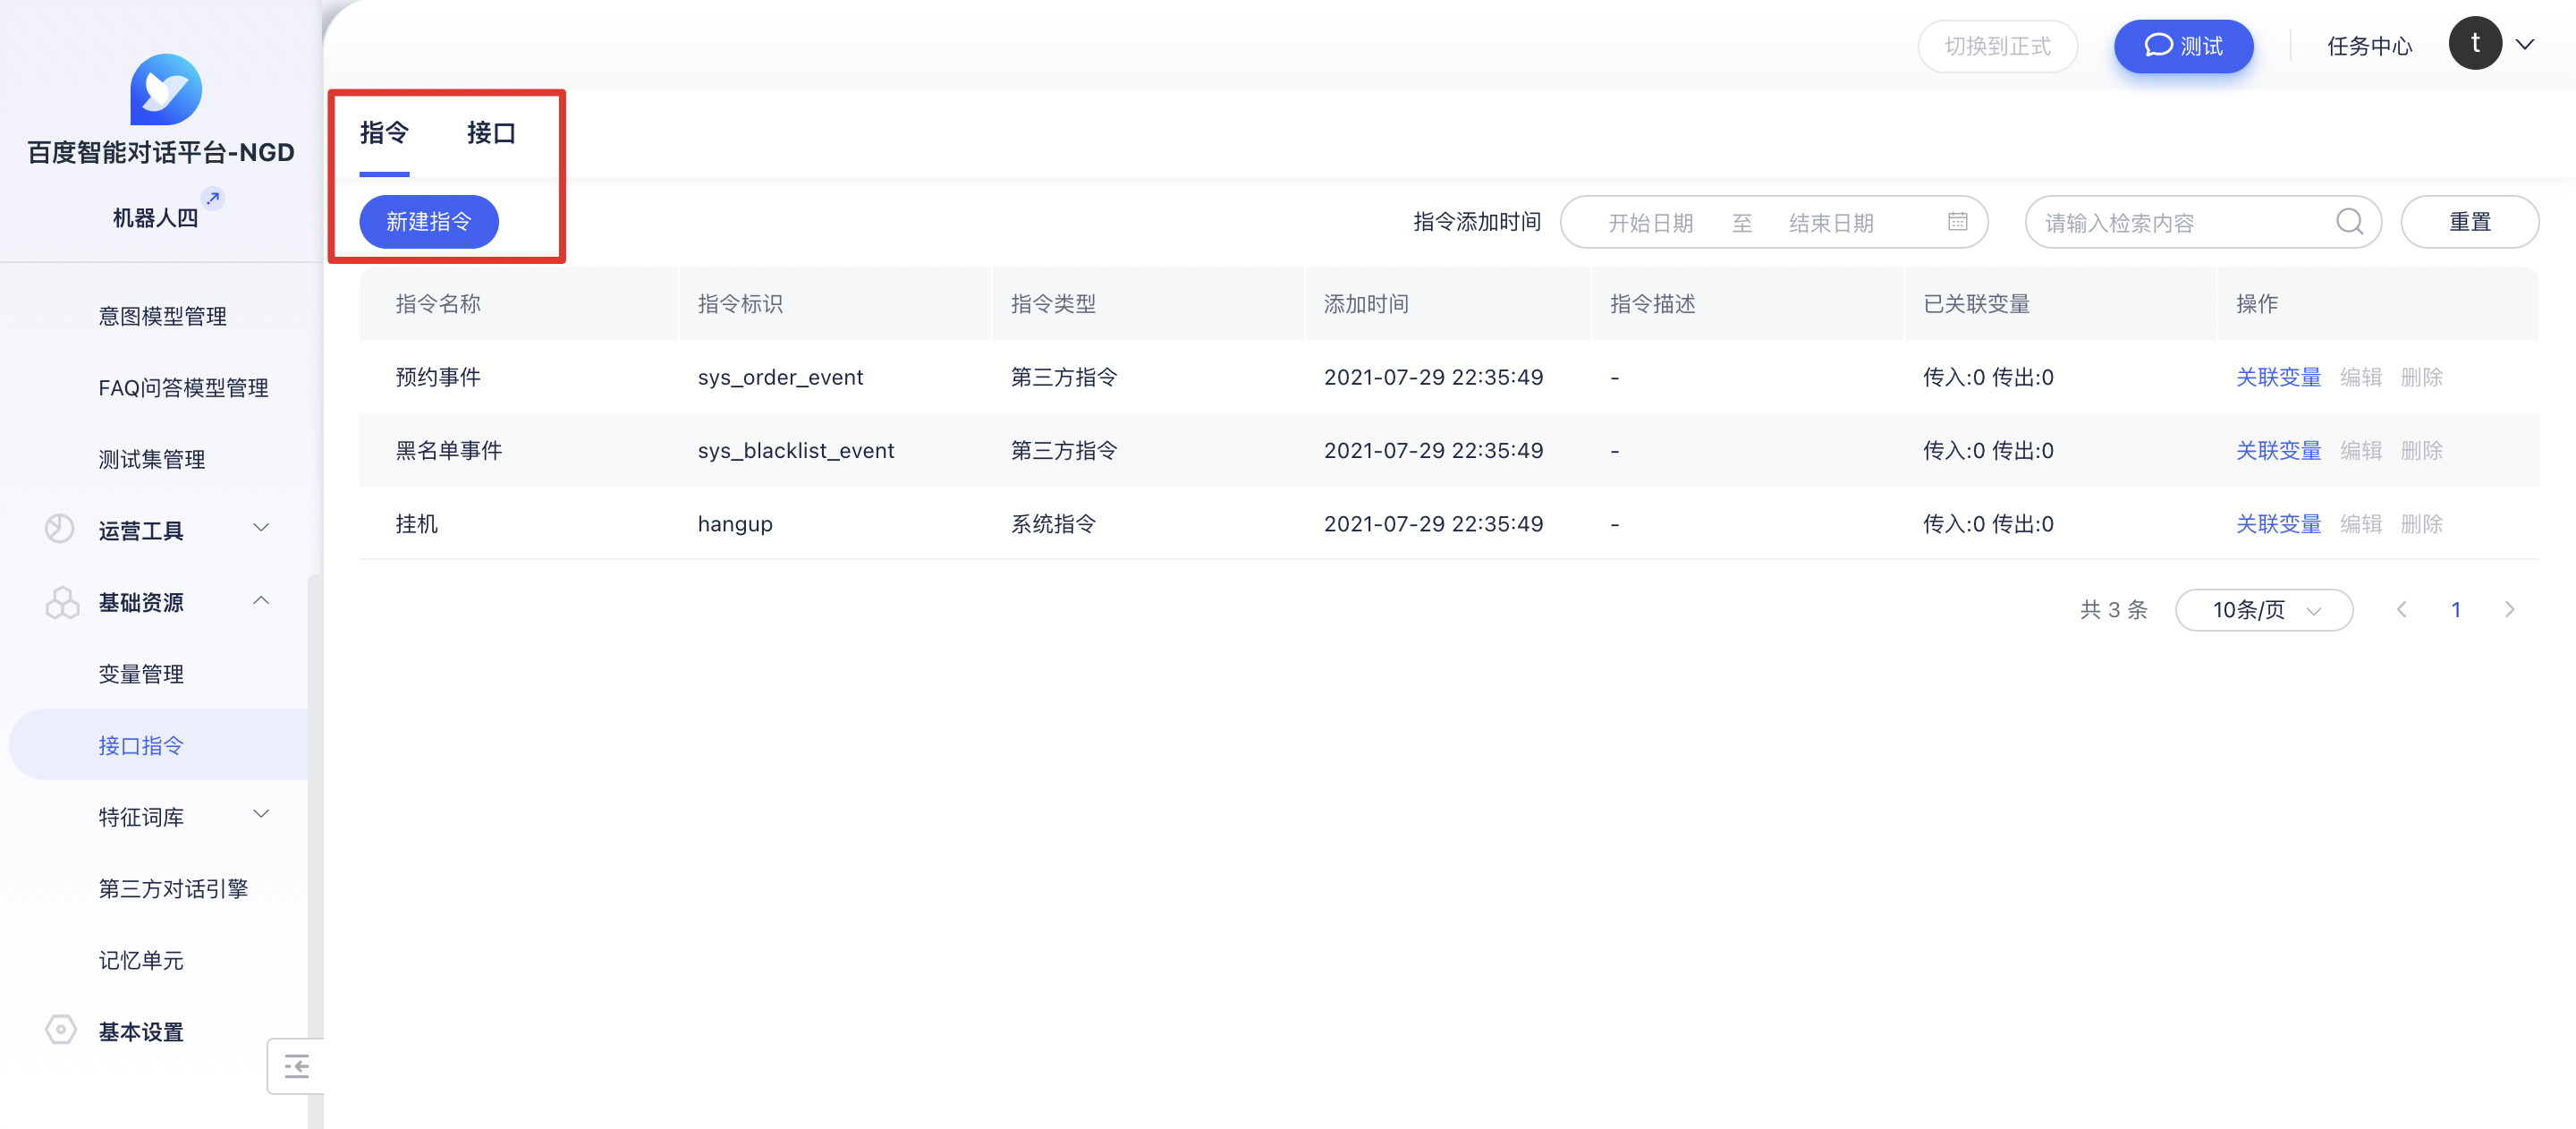Open 变量管理 in sidebar
The width and height of the screenshot is (2576, 1129).
pyautogui.click(x=141, y=674)
